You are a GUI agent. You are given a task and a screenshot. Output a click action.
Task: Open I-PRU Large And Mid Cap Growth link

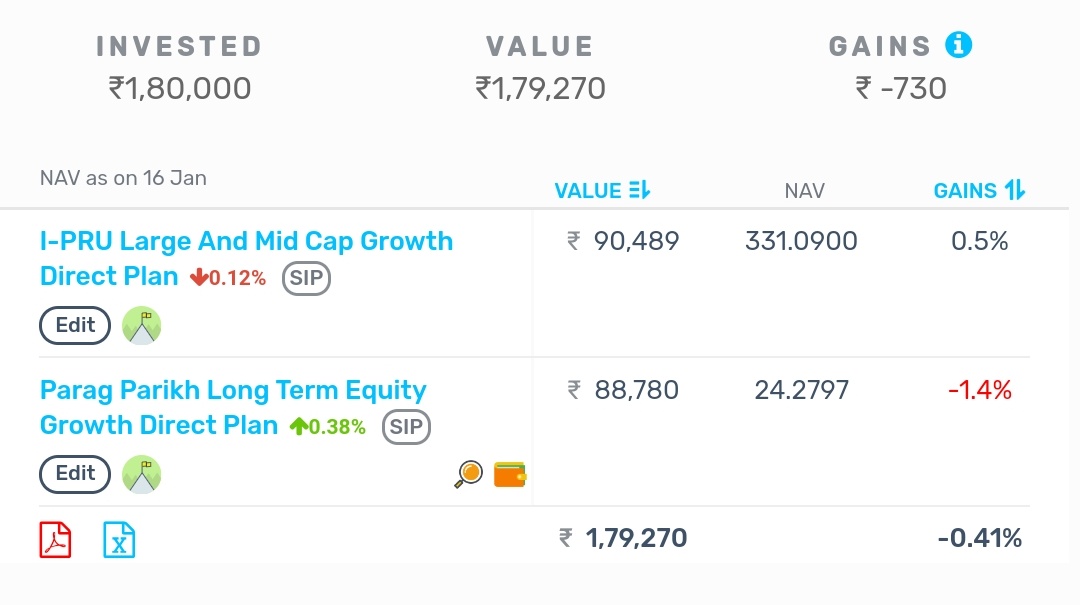click(246, 242)
